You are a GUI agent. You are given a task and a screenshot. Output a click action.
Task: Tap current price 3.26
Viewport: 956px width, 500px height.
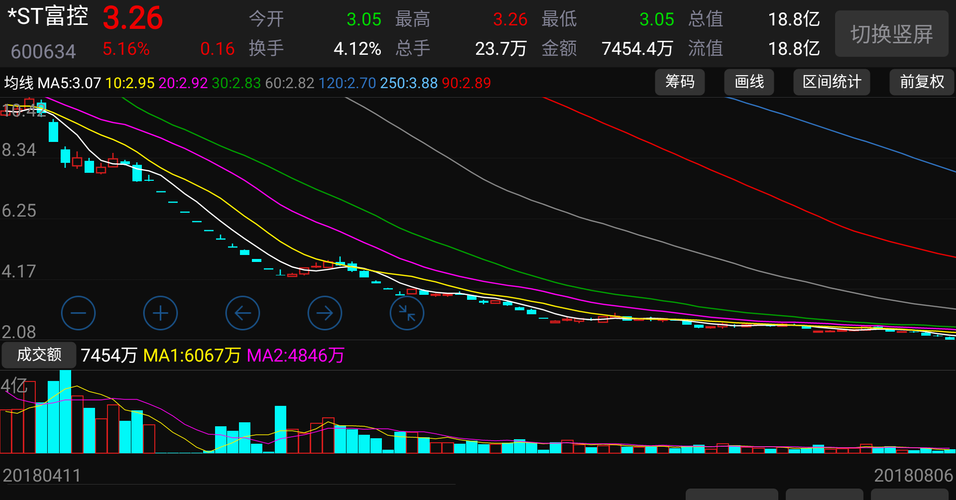pos(132,18)
